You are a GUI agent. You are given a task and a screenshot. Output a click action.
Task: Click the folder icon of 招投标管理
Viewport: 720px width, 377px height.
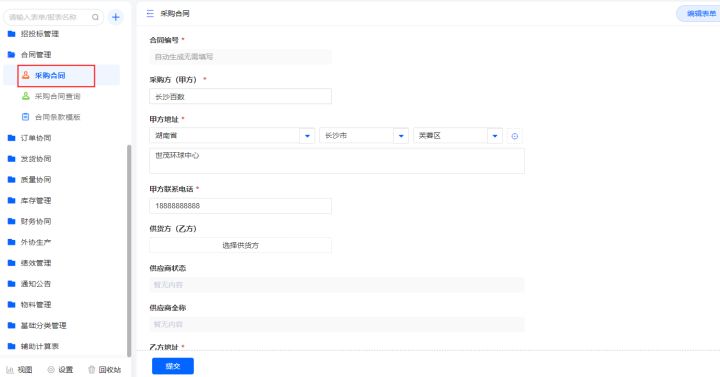12,34
